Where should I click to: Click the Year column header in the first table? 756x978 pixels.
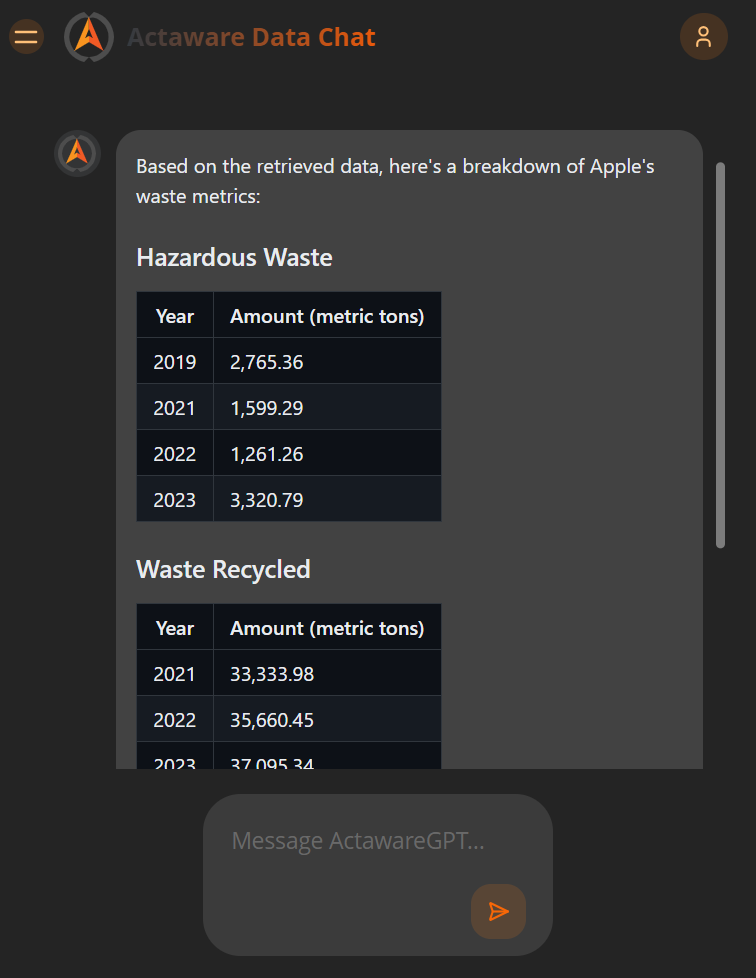174,315
